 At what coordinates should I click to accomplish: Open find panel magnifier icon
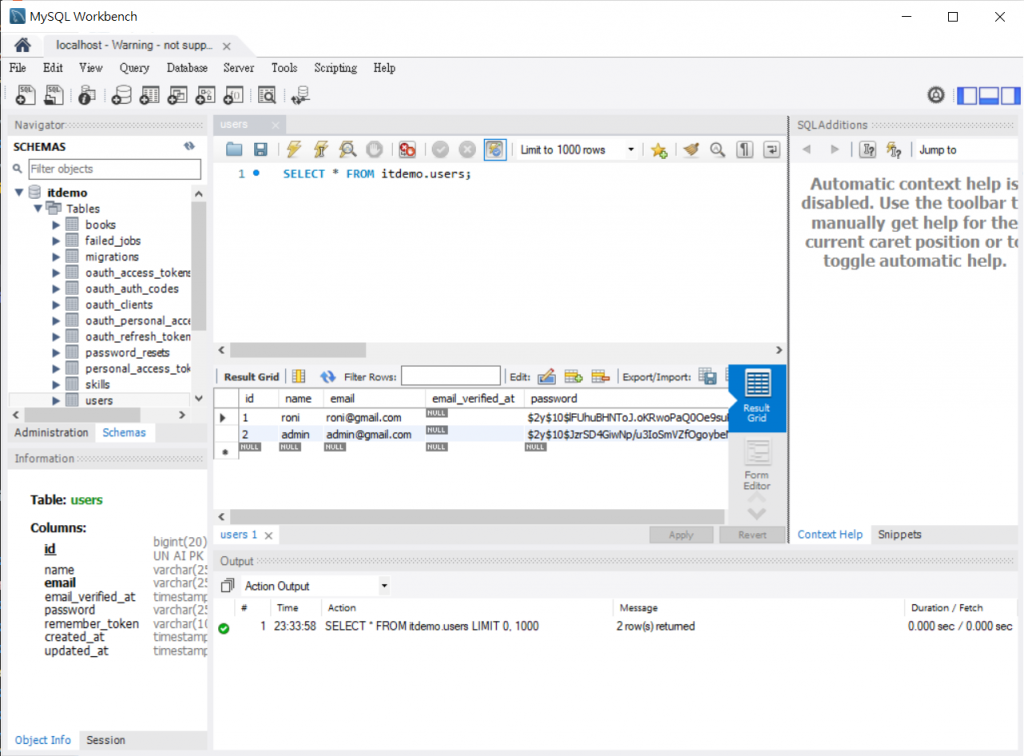[718, 150]
